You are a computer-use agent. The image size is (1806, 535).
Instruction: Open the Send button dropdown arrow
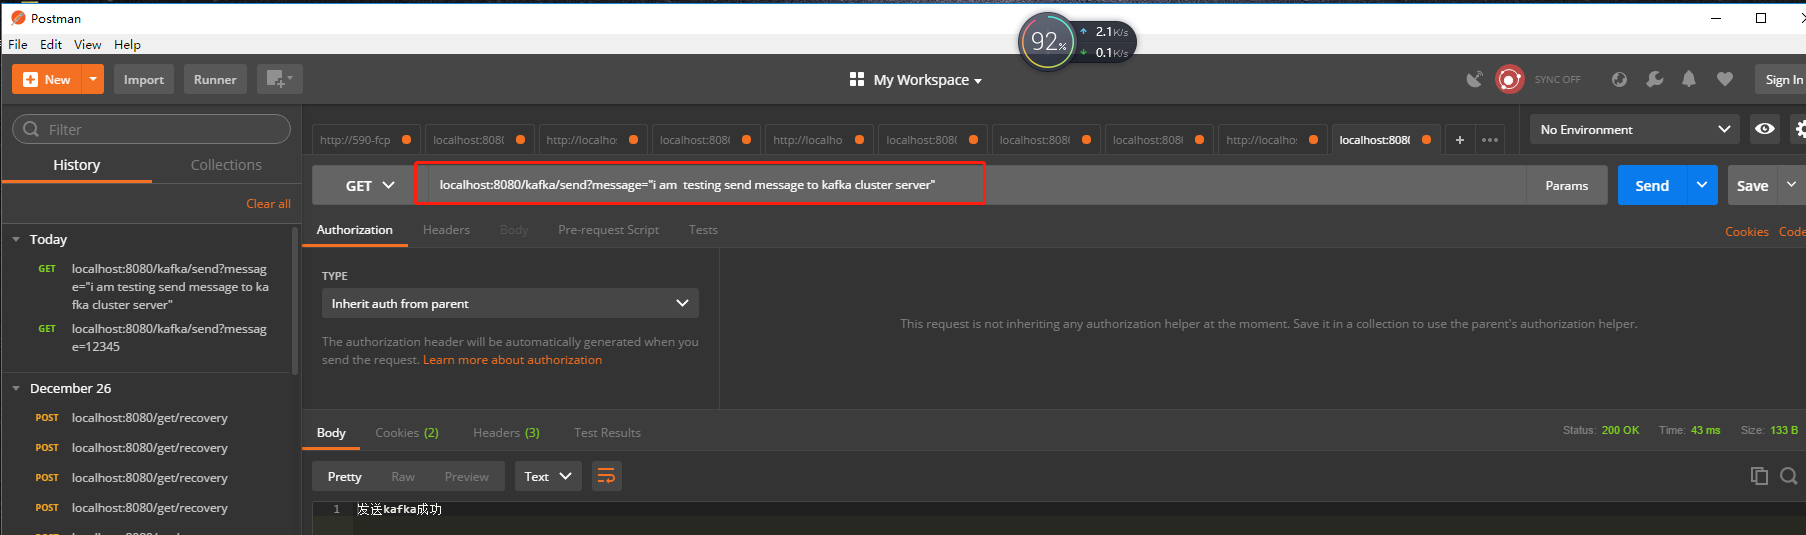(1702, 185)
